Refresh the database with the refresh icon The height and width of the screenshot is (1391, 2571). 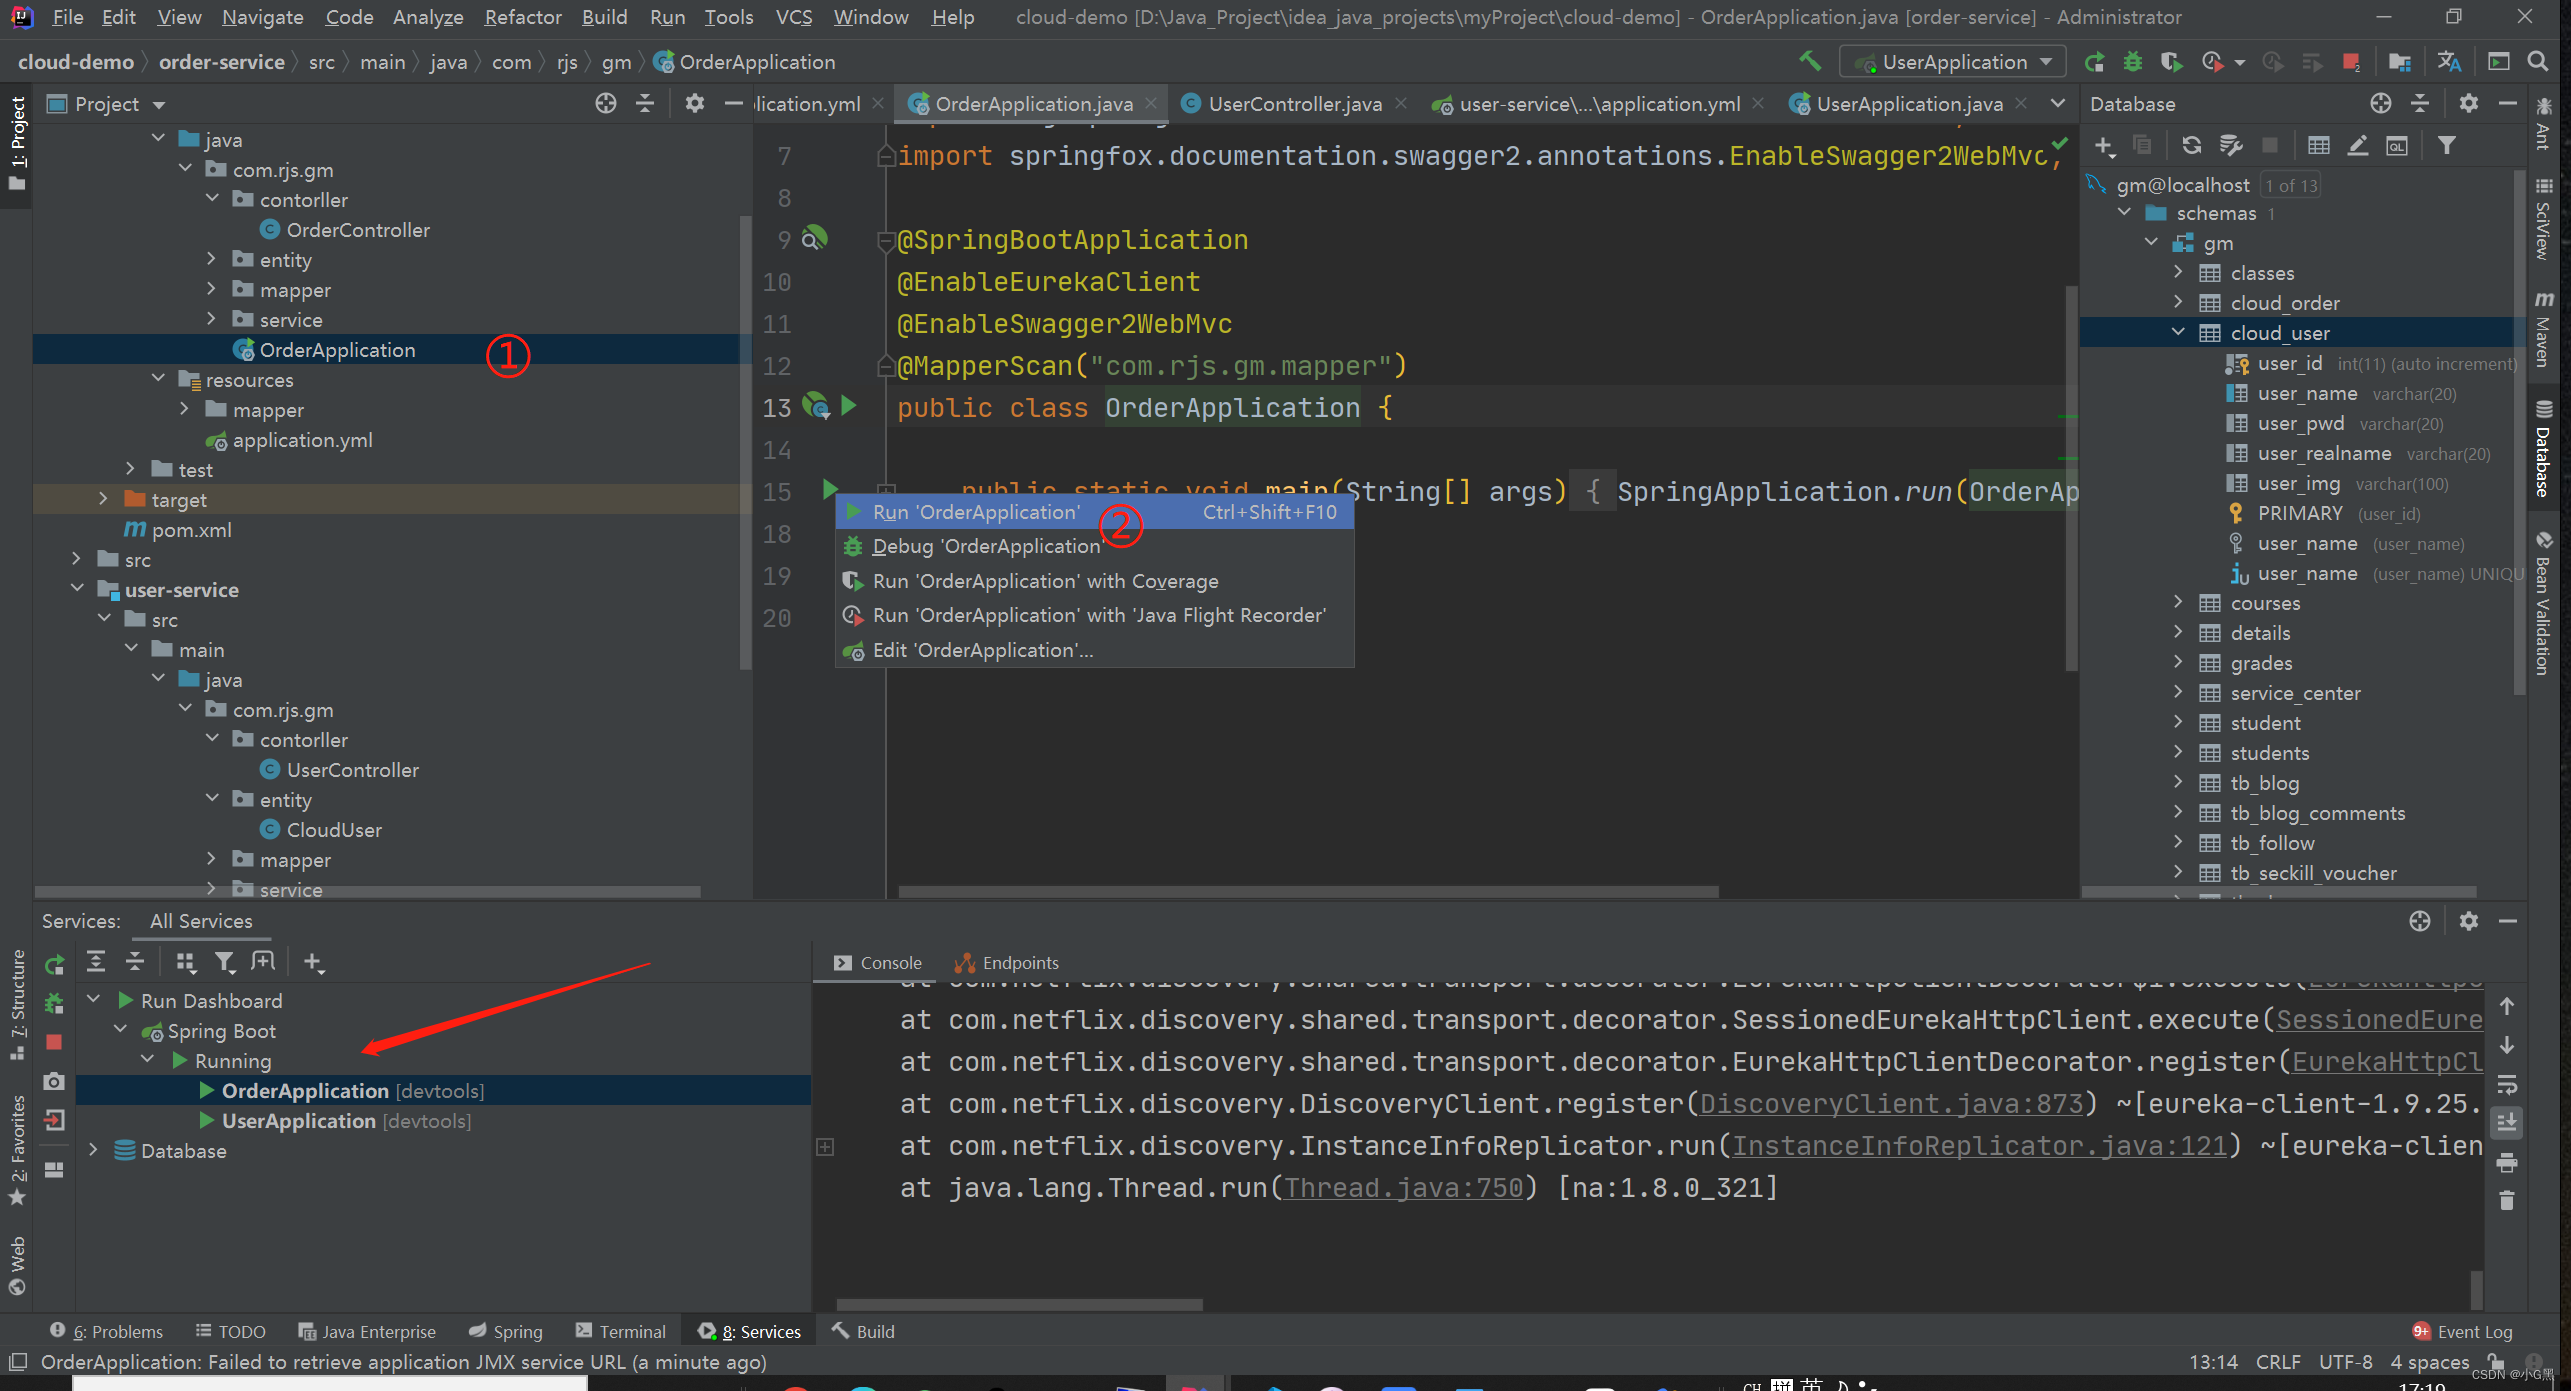[x=2191, y=146]
